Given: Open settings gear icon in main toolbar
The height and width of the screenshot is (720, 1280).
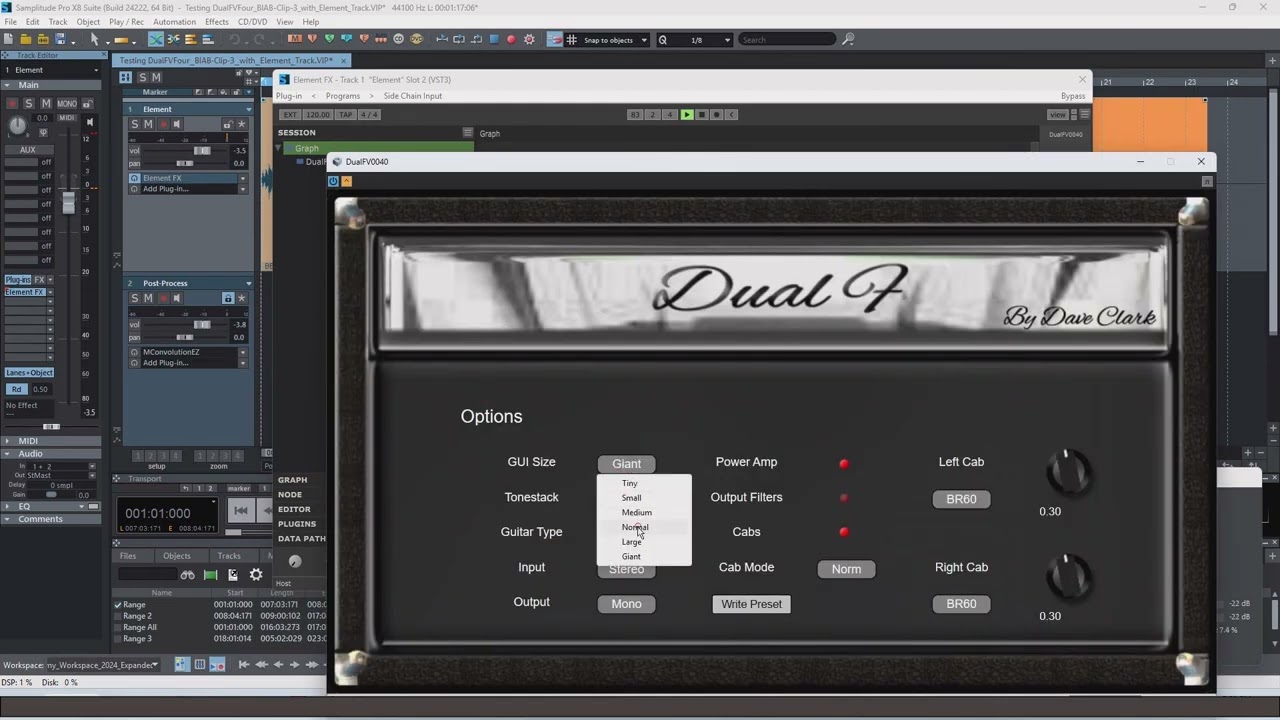Looking at the screenshot, I should pos(529,40).
